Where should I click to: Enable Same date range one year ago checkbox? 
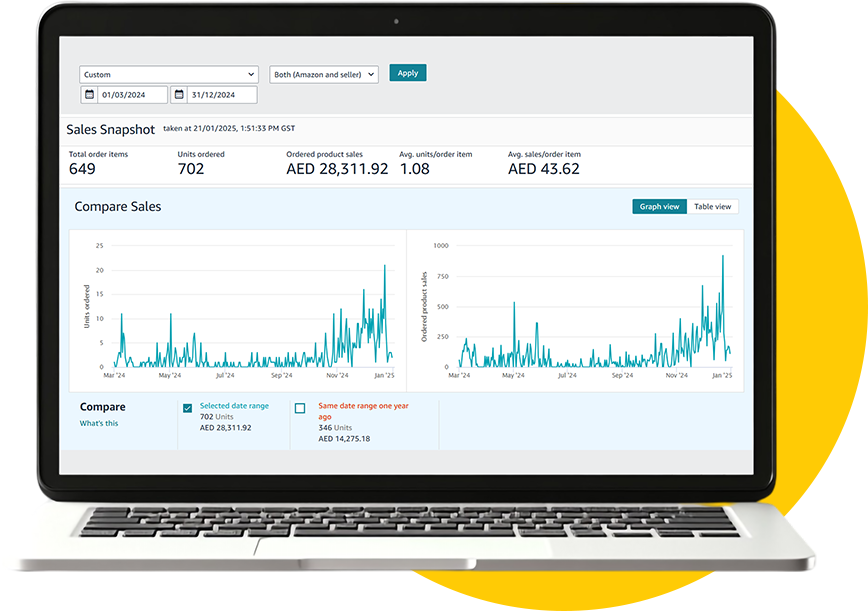pos(300,408)
